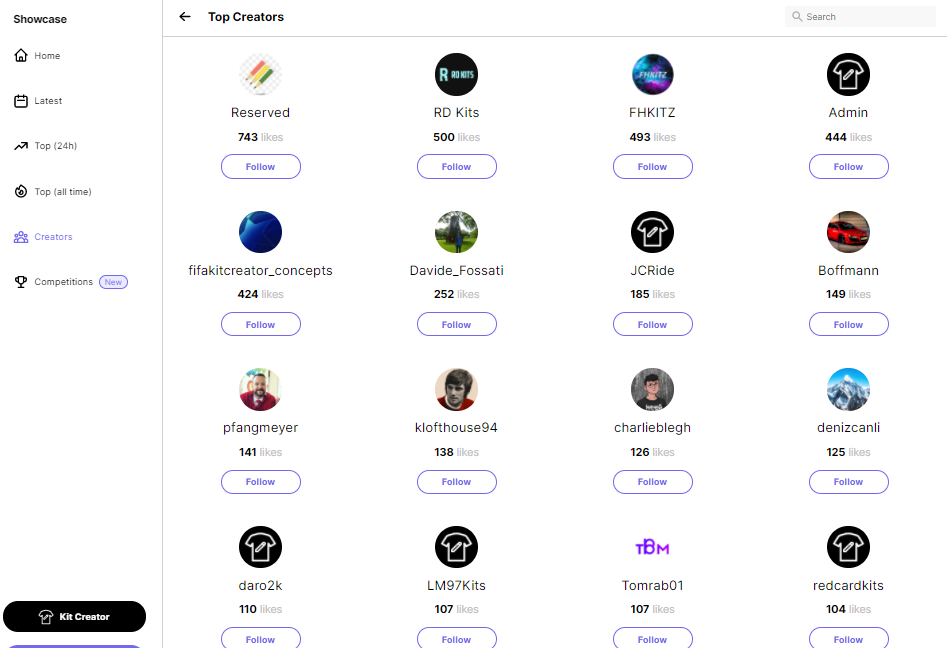This screenshot has width=952, height=648.
Task: Click the FHKITZ avatar image
Action: click(x=652, y=74)
